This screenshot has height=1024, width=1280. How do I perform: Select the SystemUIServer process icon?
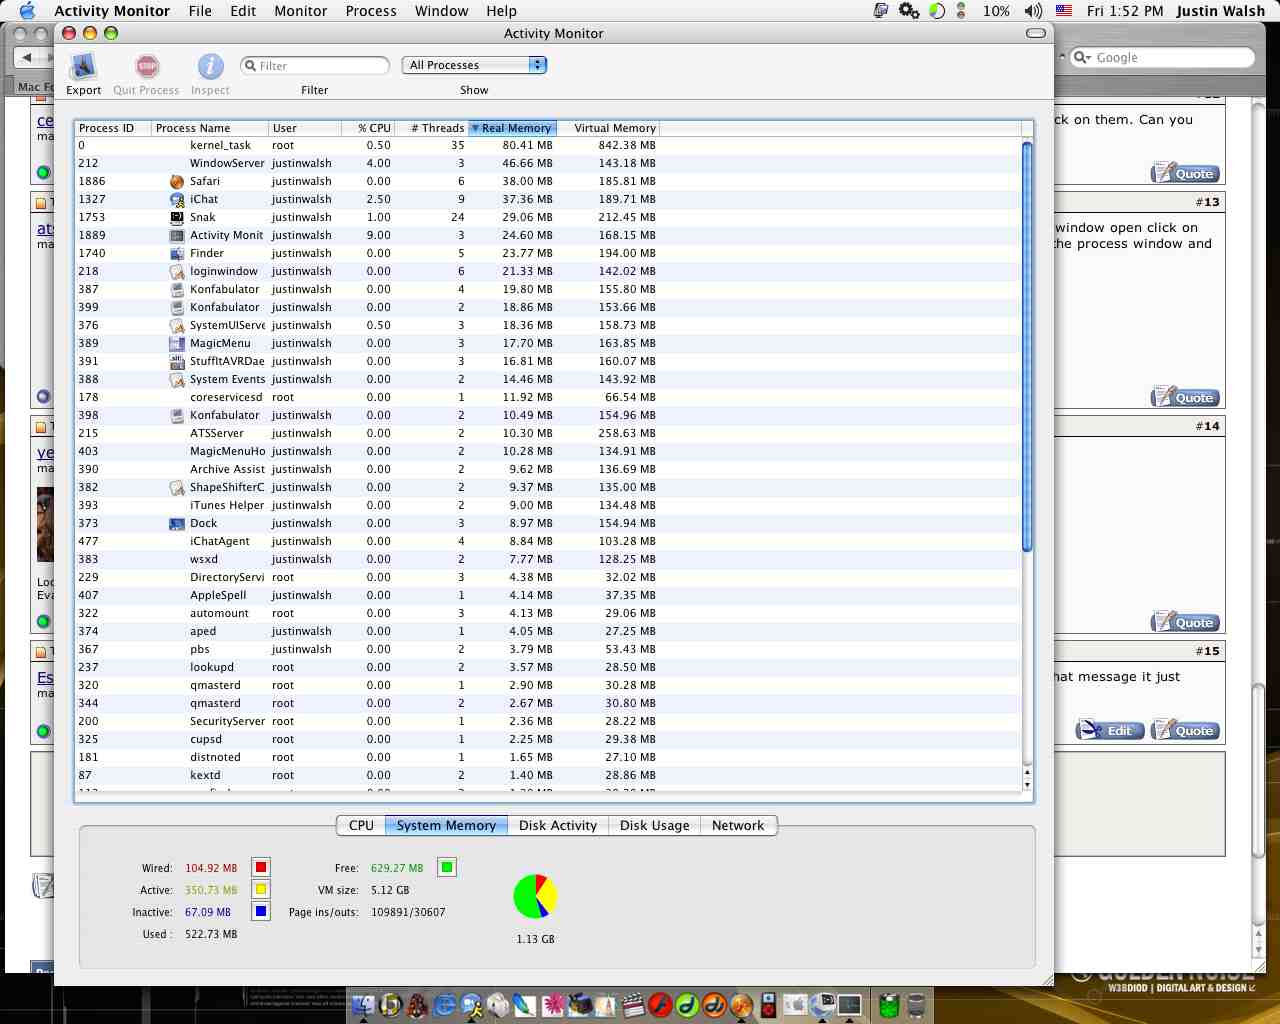177,326
